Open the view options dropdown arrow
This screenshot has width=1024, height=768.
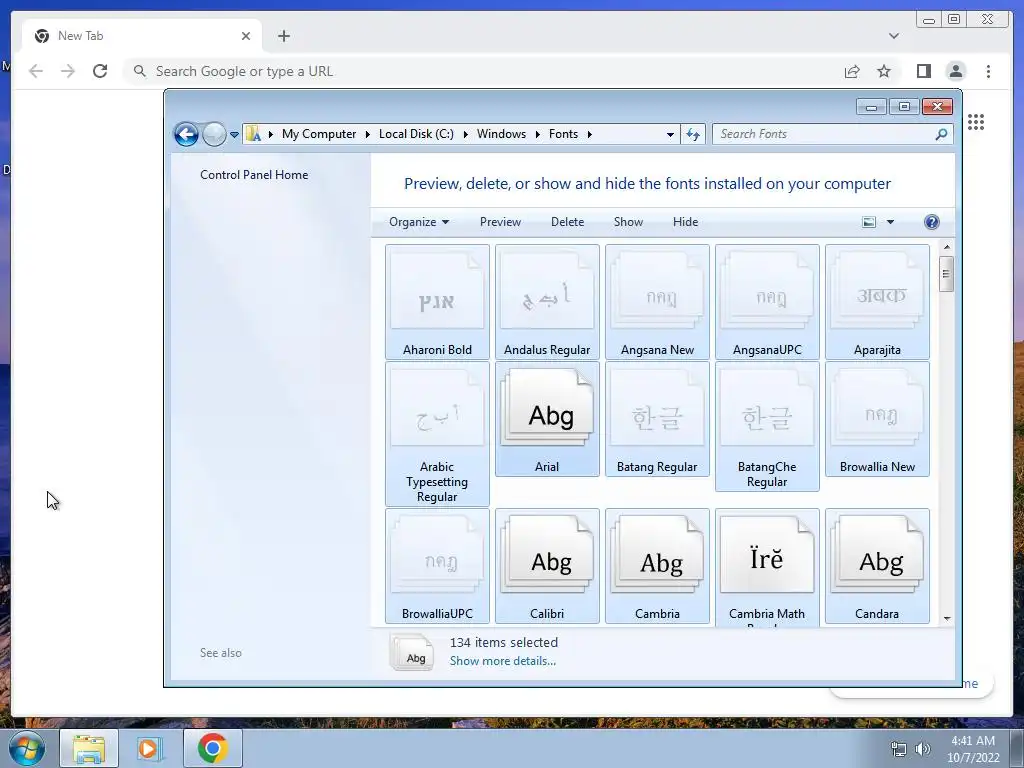click(x=890, y=222)
